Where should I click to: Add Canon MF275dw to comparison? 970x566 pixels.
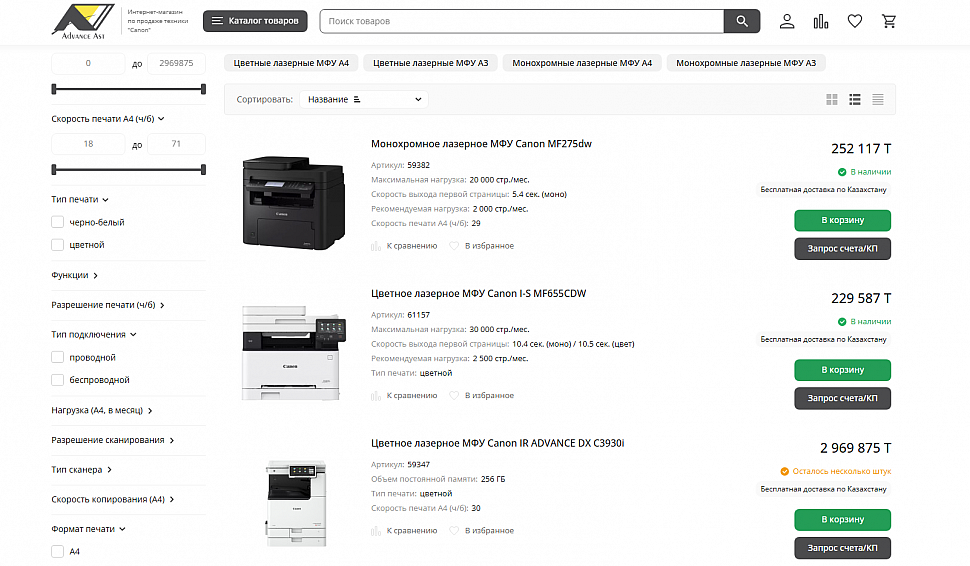[404, 246]
